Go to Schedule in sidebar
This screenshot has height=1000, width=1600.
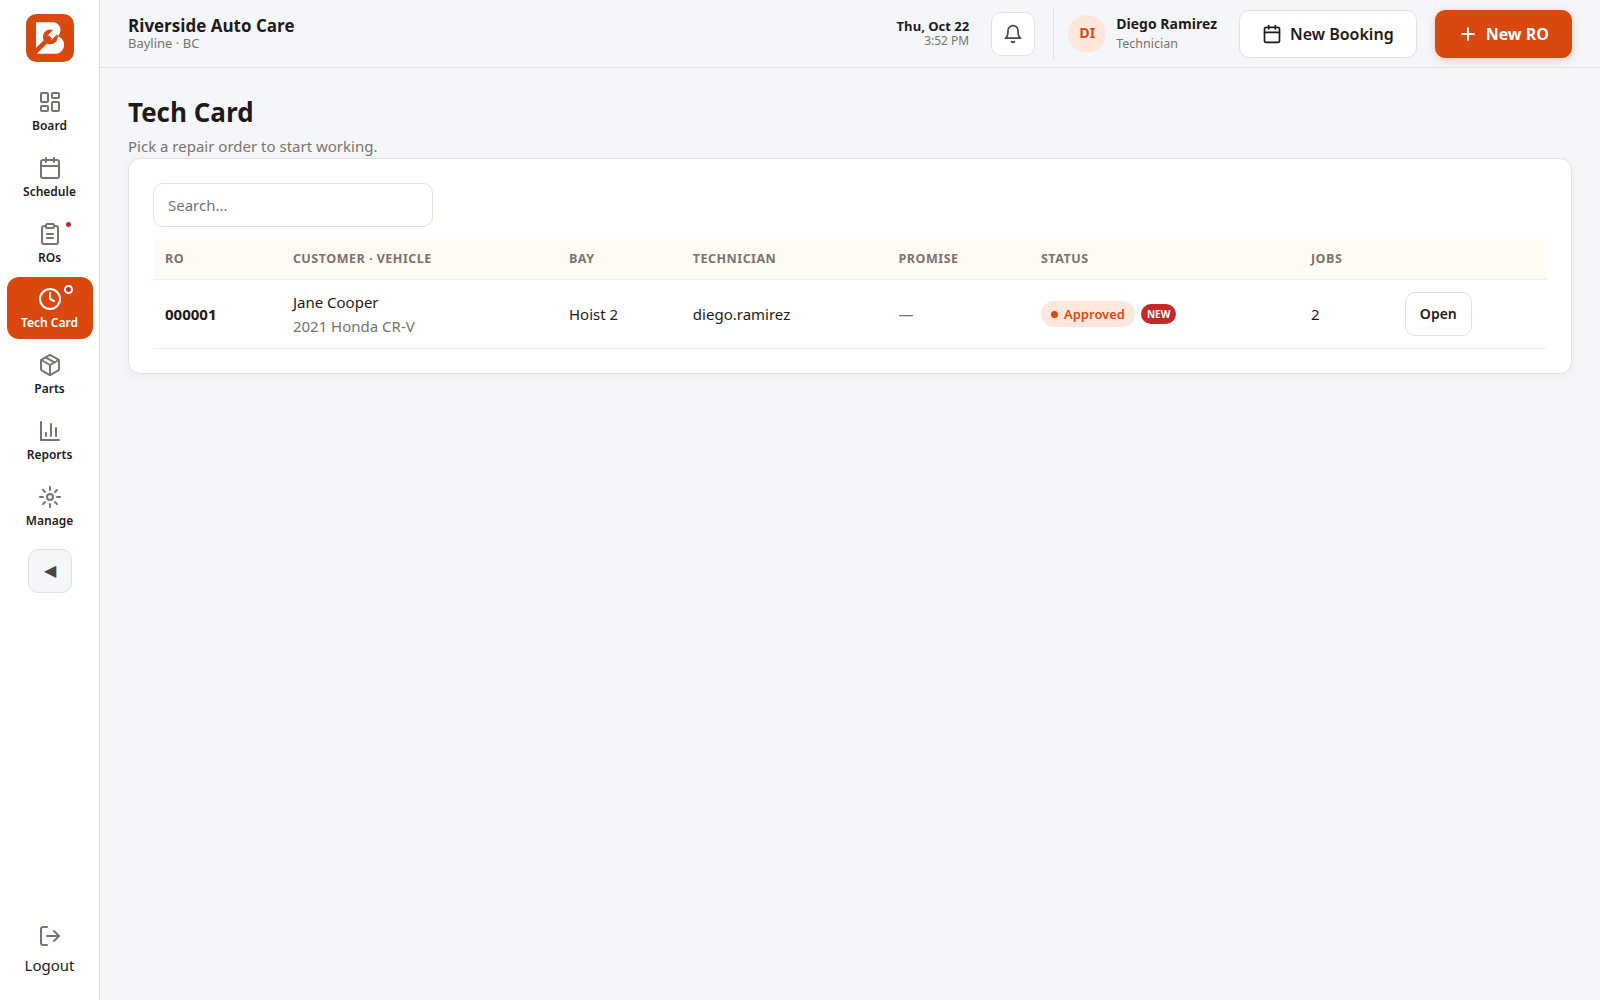click(x=50, y=177)
